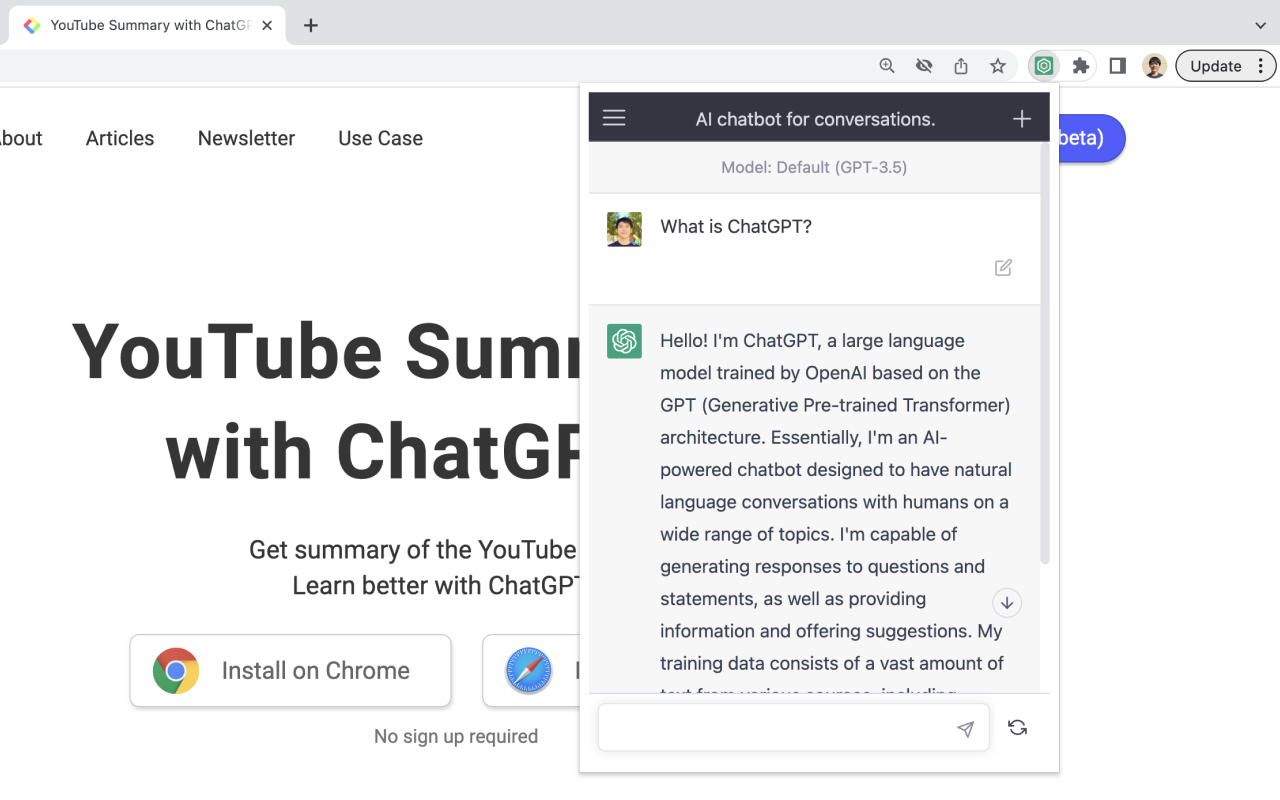This screenshot has height=800, width=1280.
Task: Open the ChatGPT extension from Chrome toolbar
Action: 1043,65
